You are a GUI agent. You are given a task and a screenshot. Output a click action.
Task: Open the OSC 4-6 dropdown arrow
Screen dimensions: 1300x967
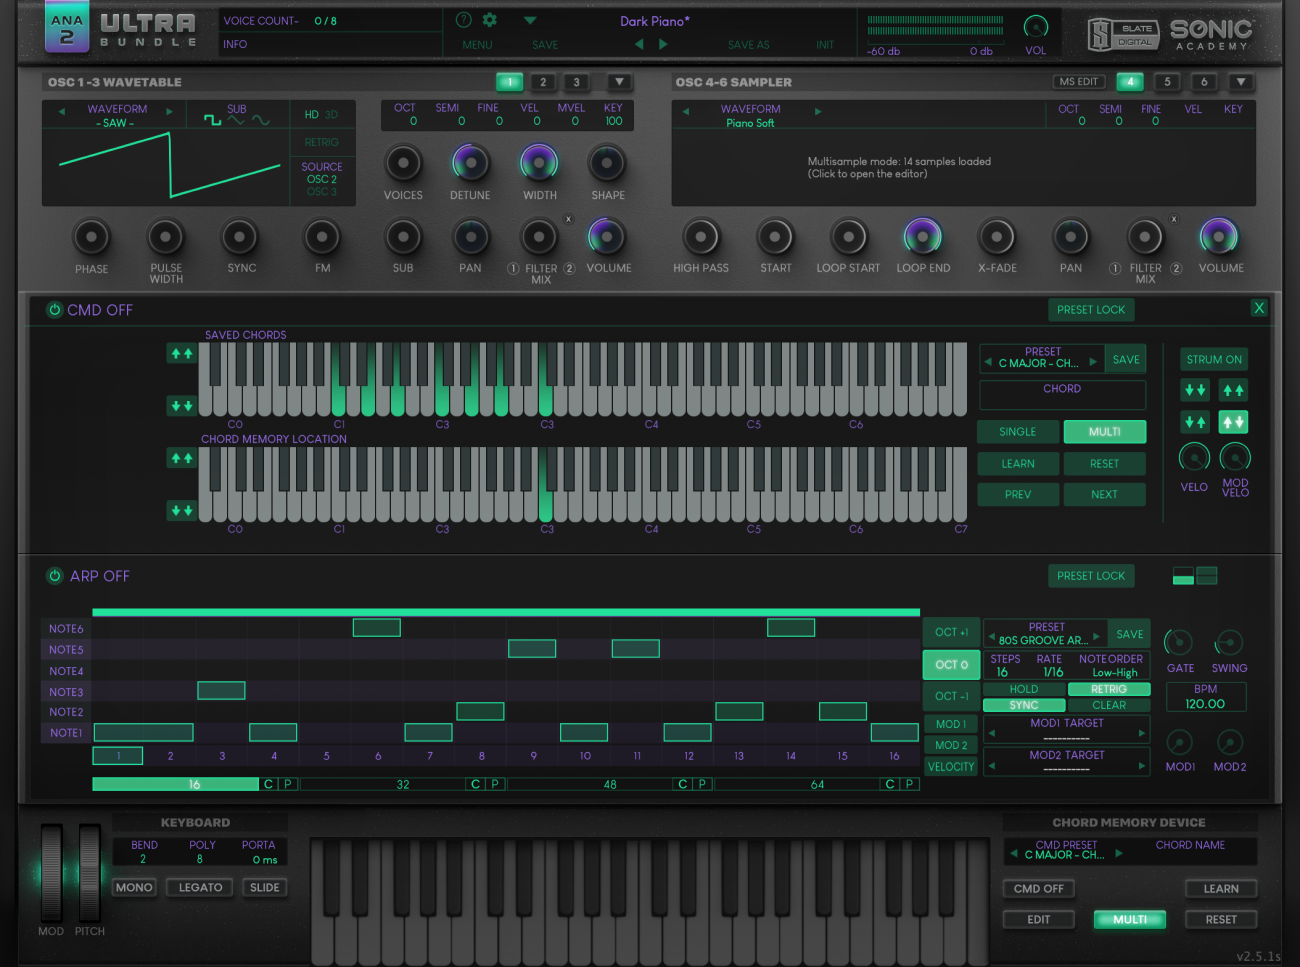pyautogui.click(x=1241, y=82)
